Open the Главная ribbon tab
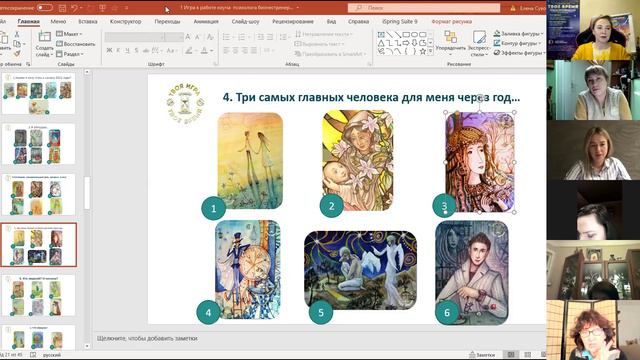The width and height of the screenshot is (640, 360). click(28, 21)
